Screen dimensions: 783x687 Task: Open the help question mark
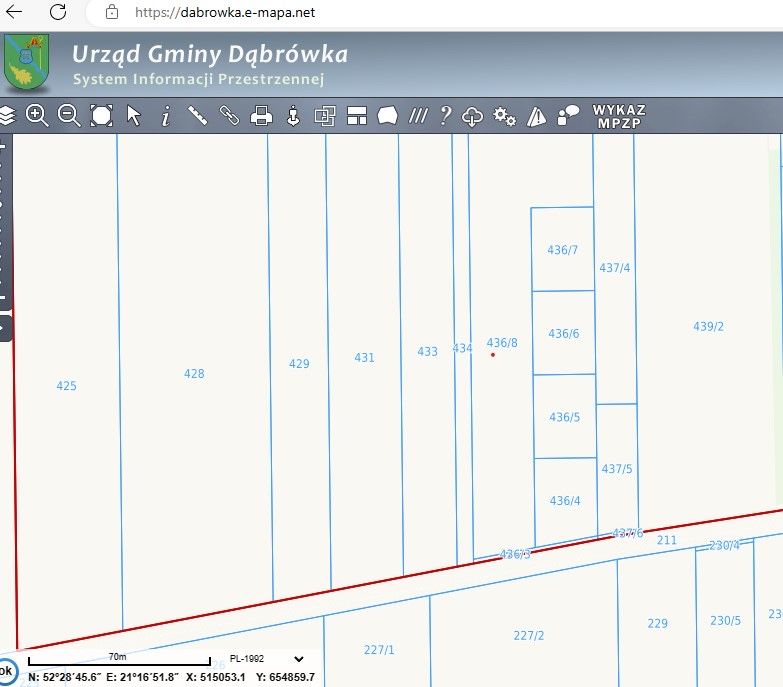(x=445, y=115)
